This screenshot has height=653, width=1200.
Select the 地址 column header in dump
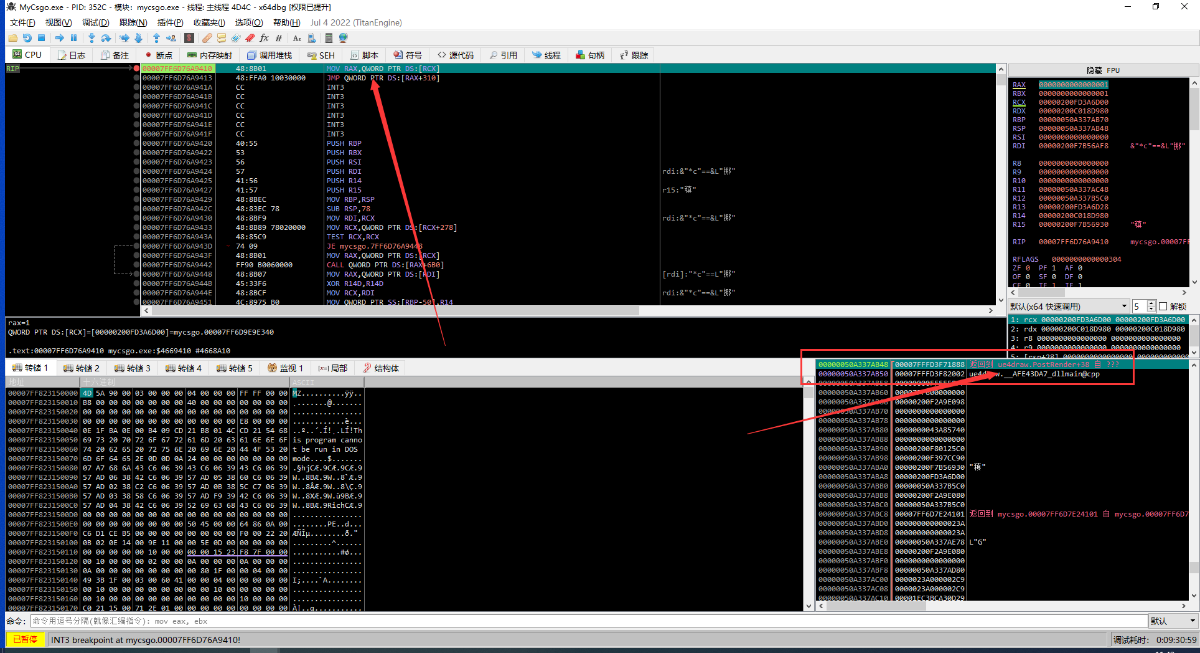coord(40,382)
